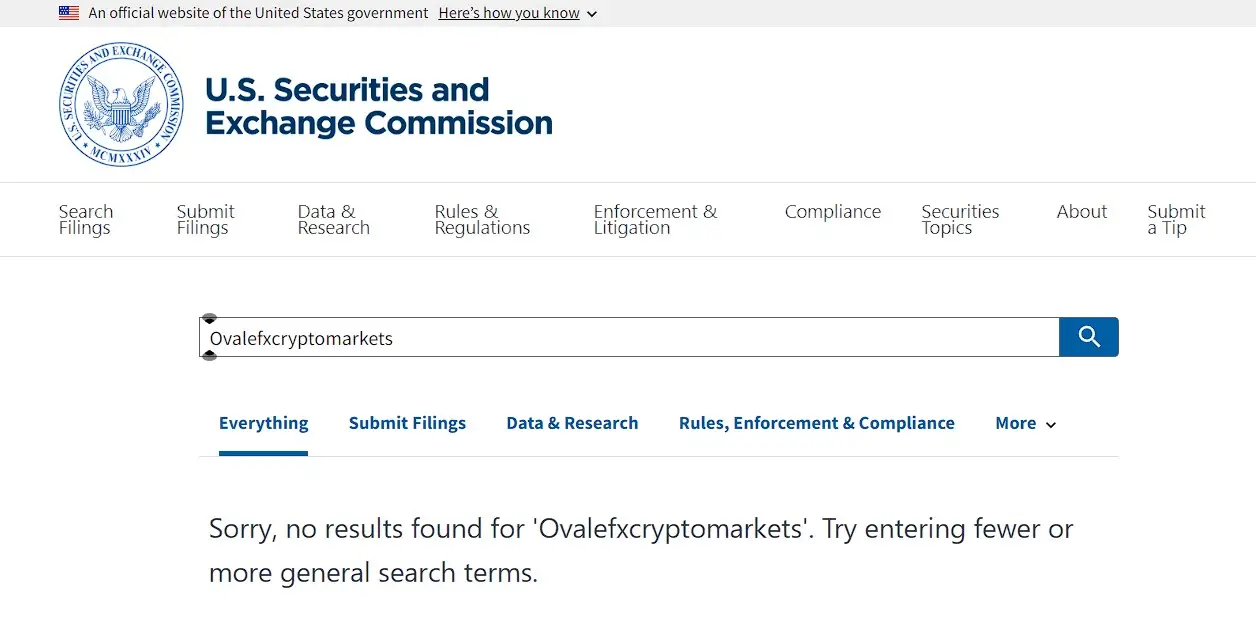This screenshot has width=1256, height=640.
Task: Open the More dropdown filter
Action: tap(1025, 423)
